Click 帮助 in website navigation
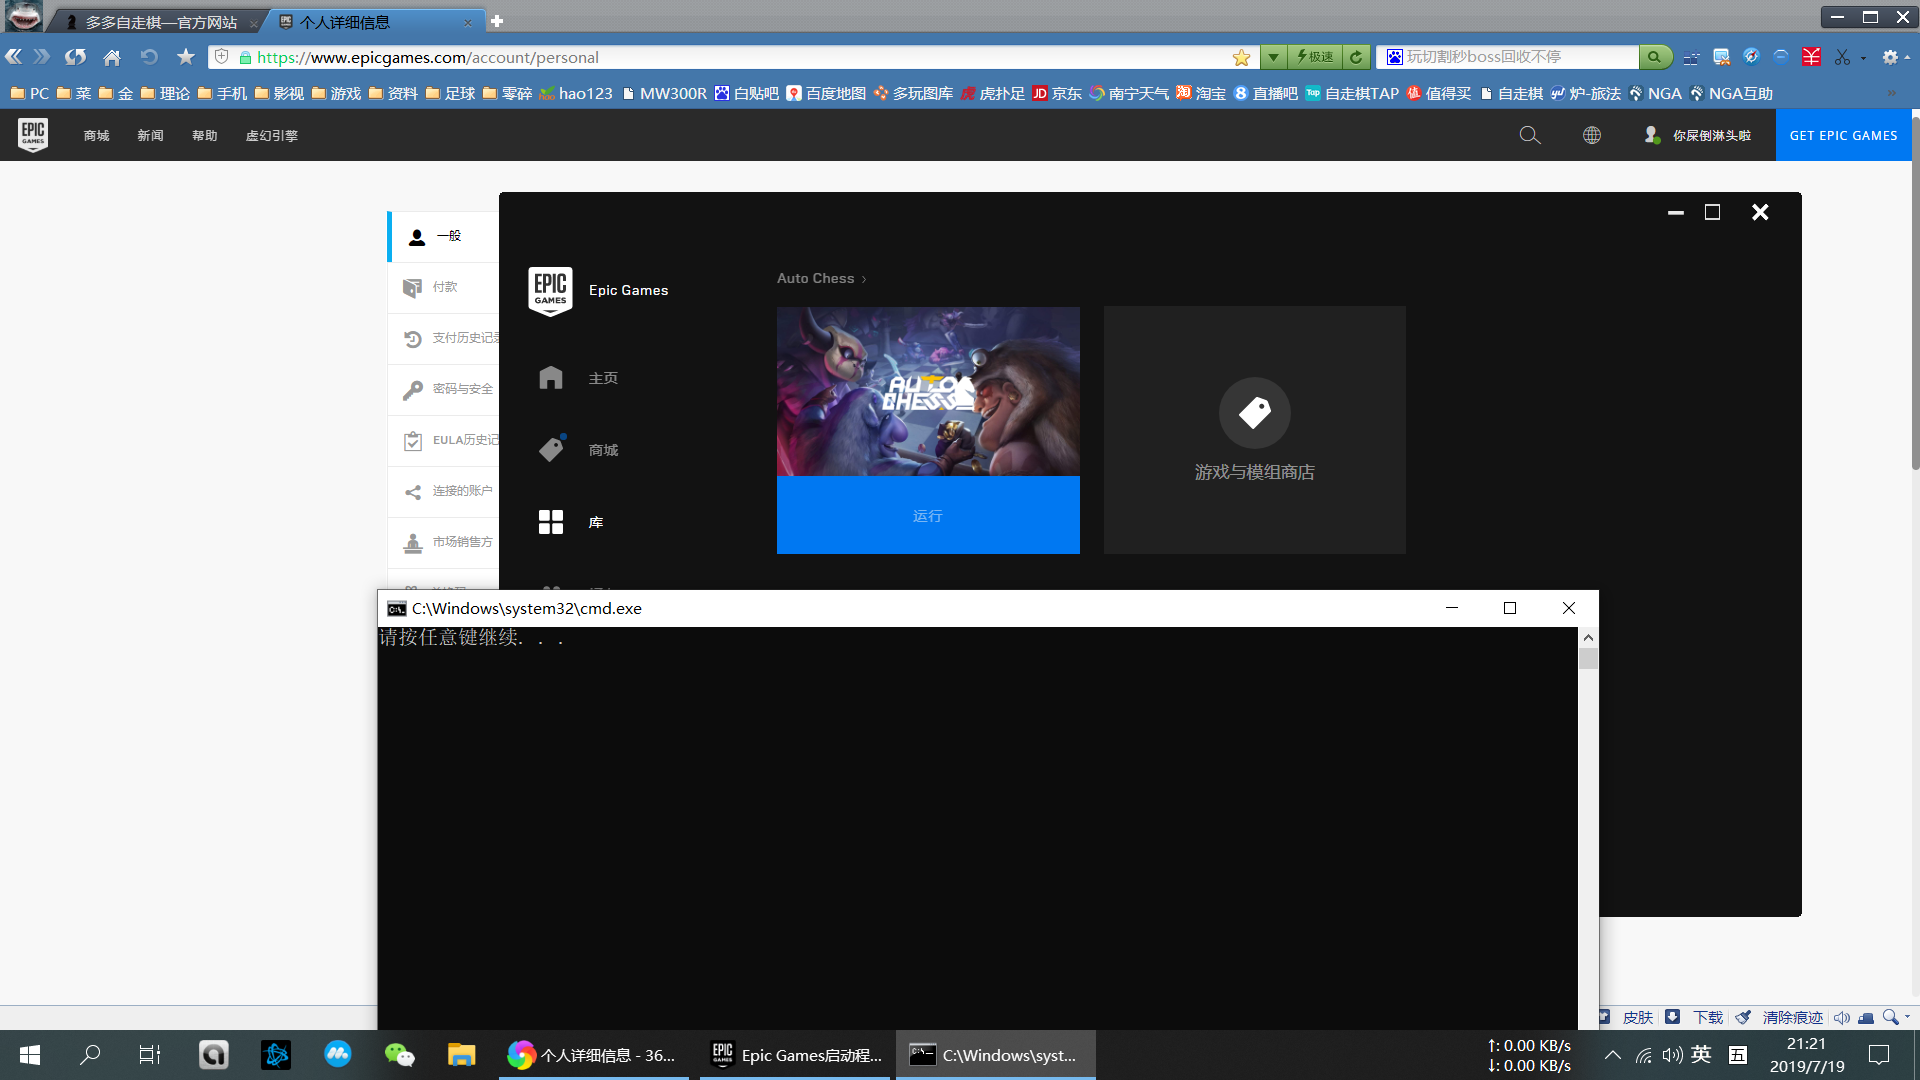This screenshot has width=1920, height=1080. tap(205, 135)
